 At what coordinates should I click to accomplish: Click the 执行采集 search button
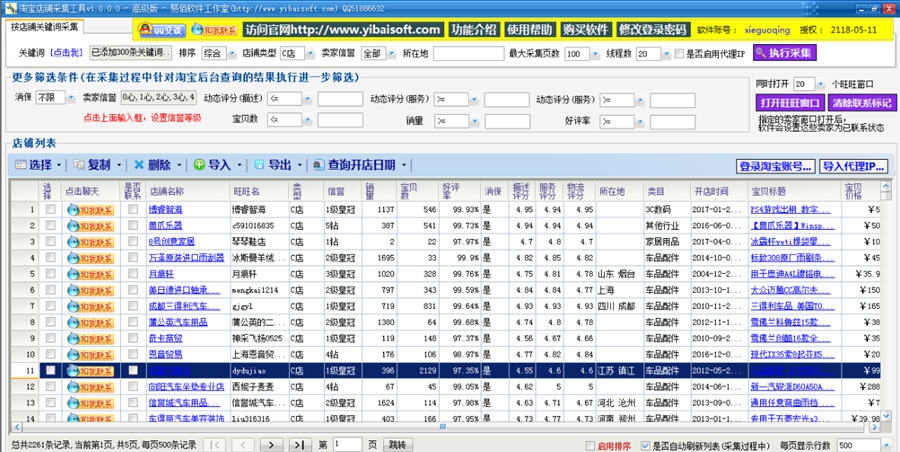(x=785, y=53)
